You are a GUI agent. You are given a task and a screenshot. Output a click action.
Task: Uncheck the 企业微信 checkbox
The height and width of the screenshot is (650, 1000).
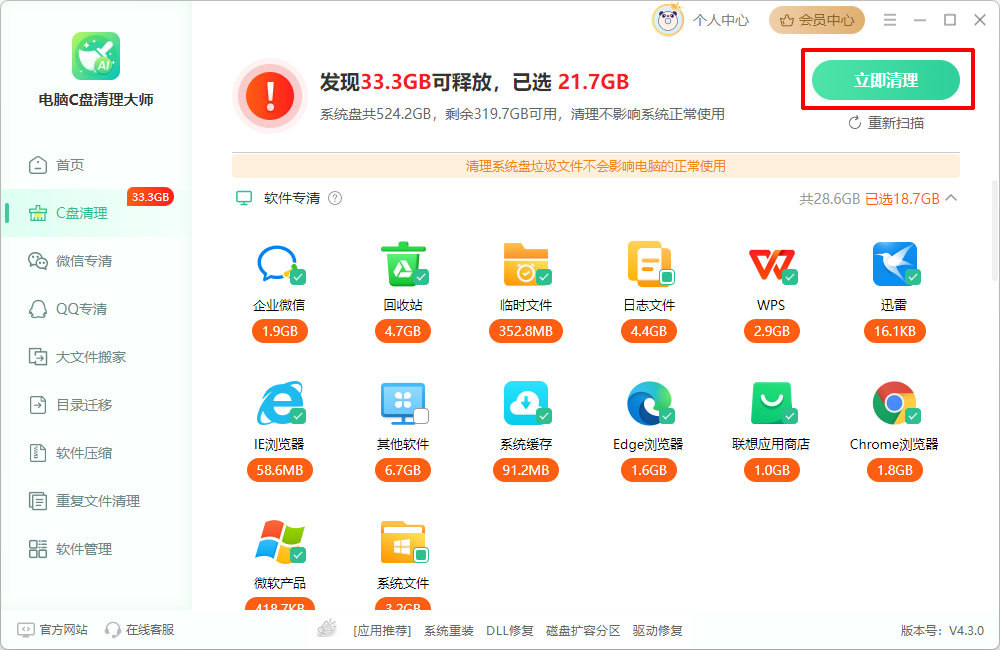298,277
